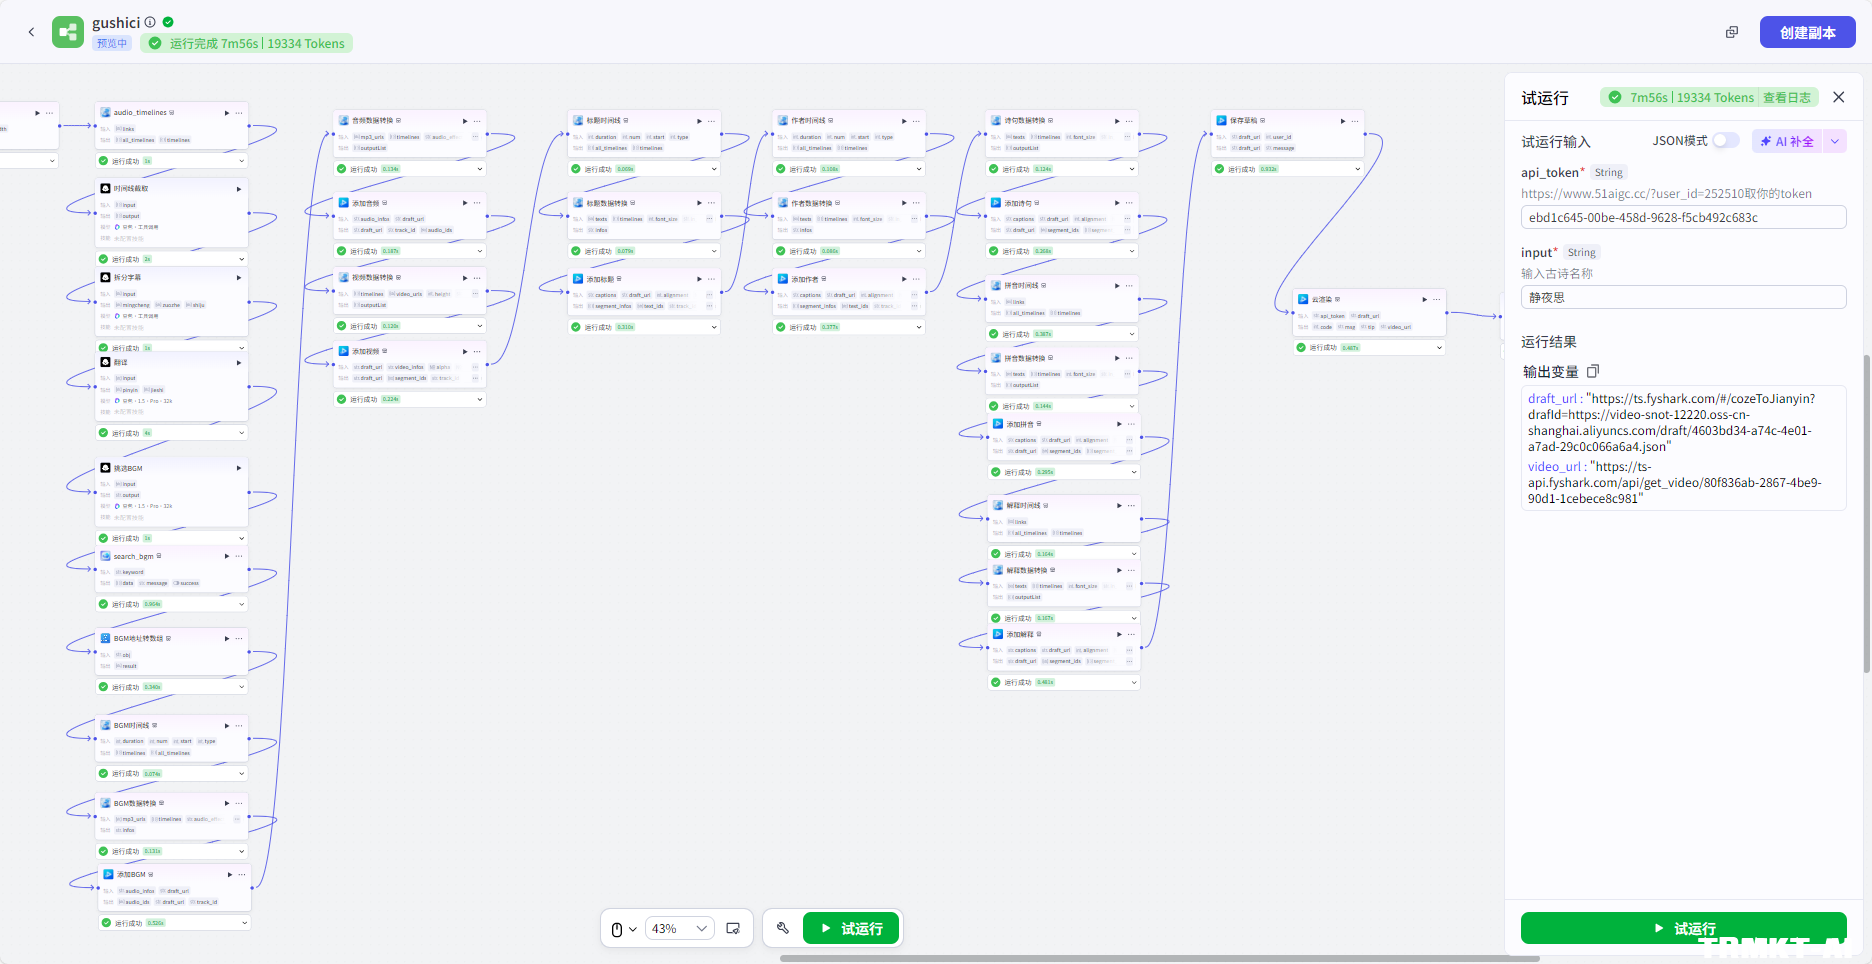1872x964 pixels.
Task: Run the audio_timelines node with its play icon
Action: click(x=227, y=113)
